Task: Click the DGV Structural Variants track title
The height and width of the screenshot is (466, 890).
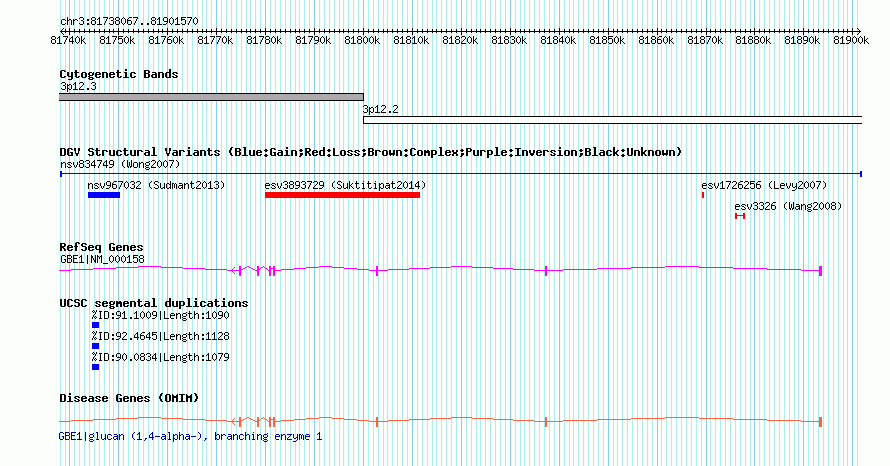Action: click(x=371, y=152)
